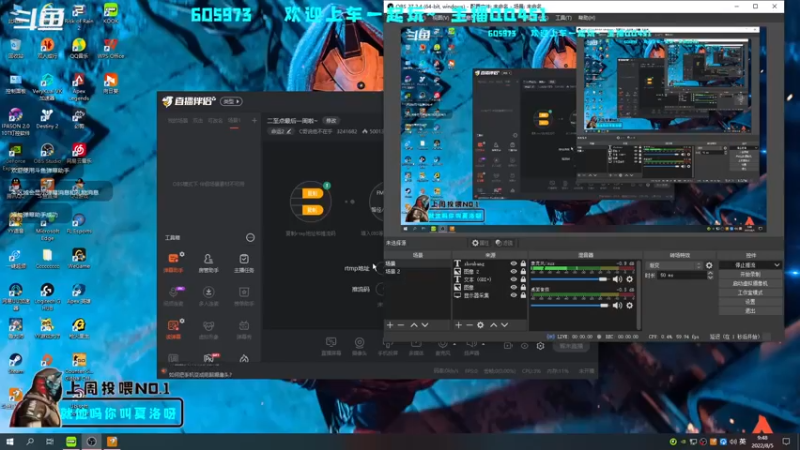Expand the 类型 pill beside 直播伴侣 logo
The width and height of the screenshot is (800, 450).
pyautogui.click(x=231, y=102)
